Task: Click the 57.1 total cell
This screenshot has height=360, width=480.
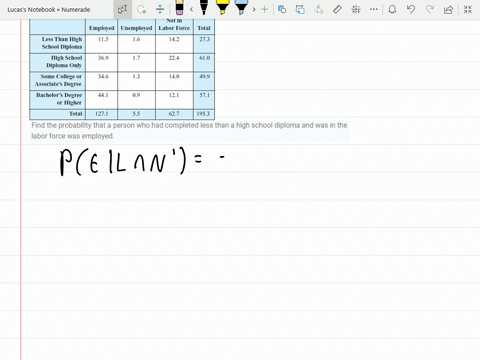Action: 204,95
